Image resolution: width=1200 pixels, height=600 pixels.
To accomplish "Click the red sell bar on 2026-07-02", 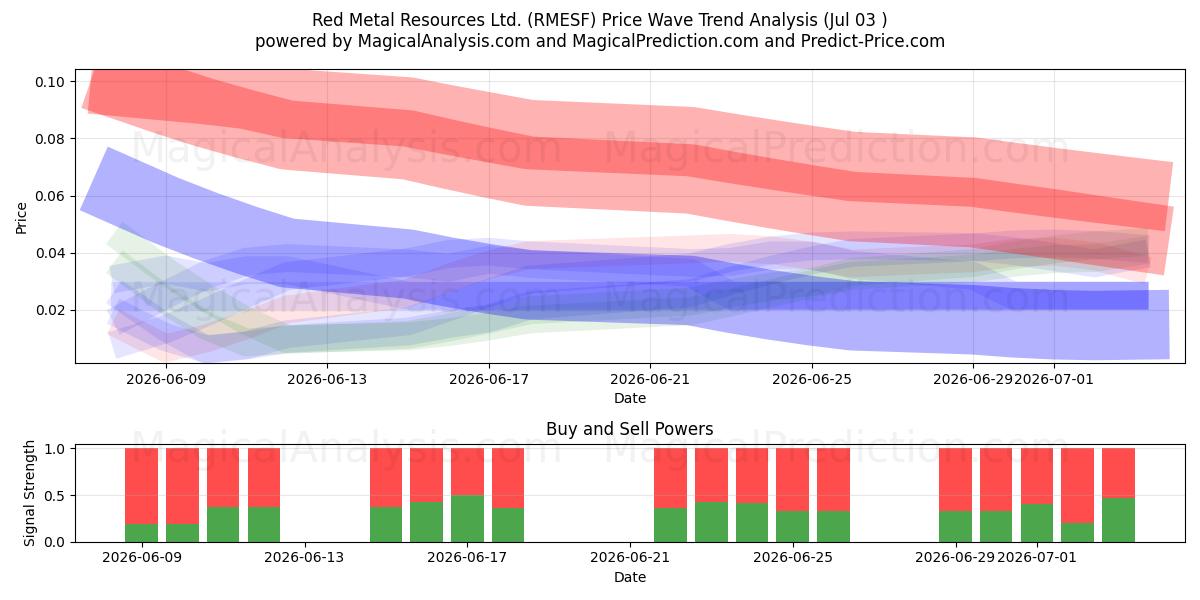I will (1077, 486).
